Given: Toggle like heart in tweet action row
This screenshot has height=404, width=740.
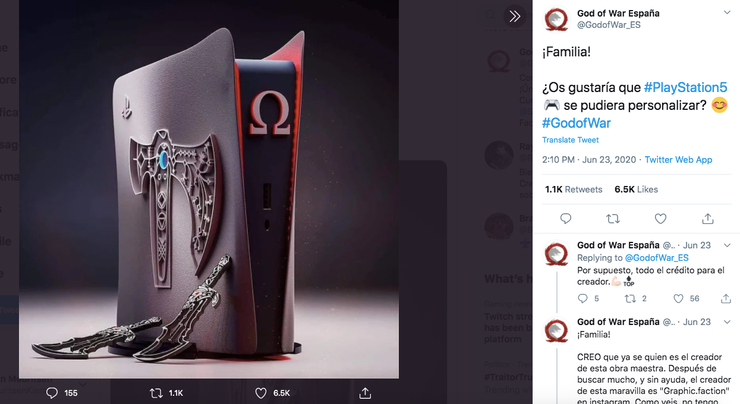Looking at the screenshot, I should tap(661, 218).
